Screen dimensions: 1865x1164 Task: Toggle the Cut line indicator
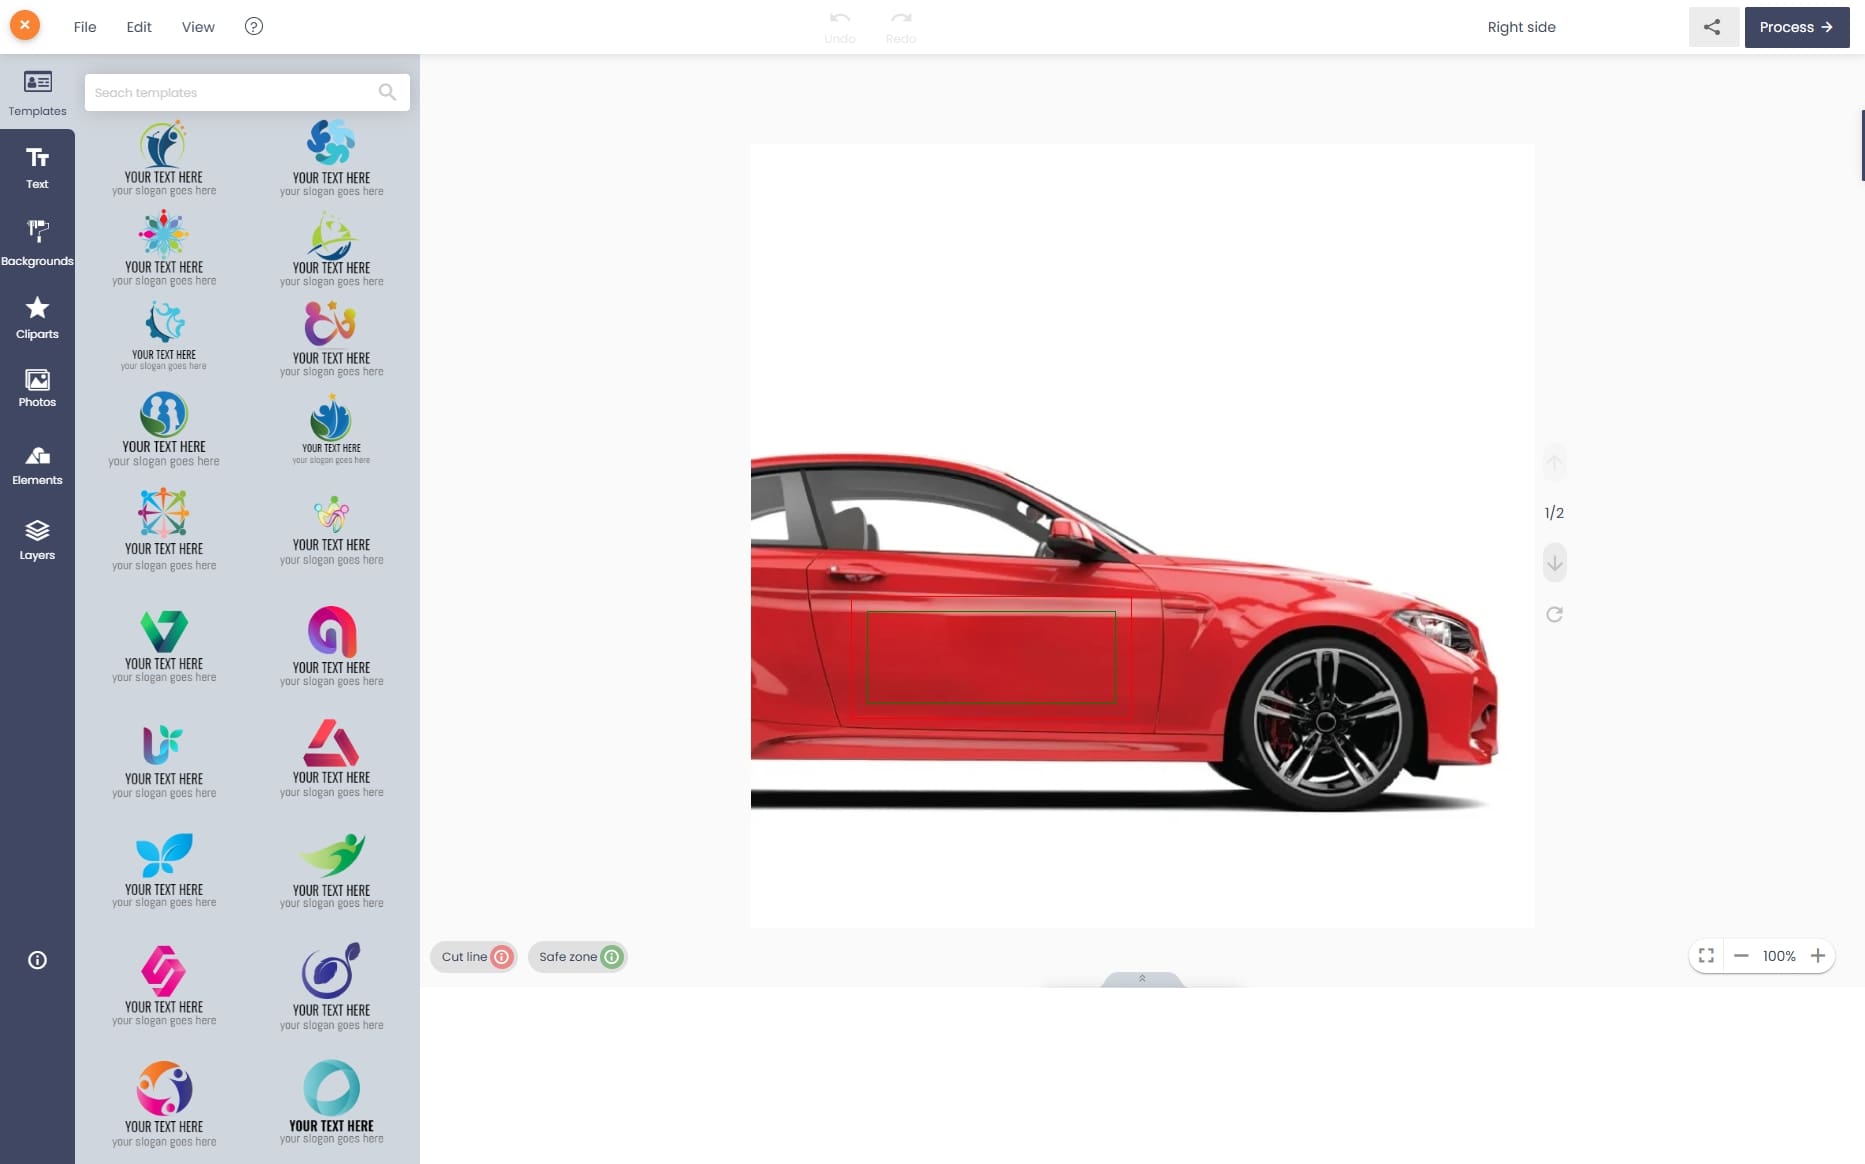(475, 957)
